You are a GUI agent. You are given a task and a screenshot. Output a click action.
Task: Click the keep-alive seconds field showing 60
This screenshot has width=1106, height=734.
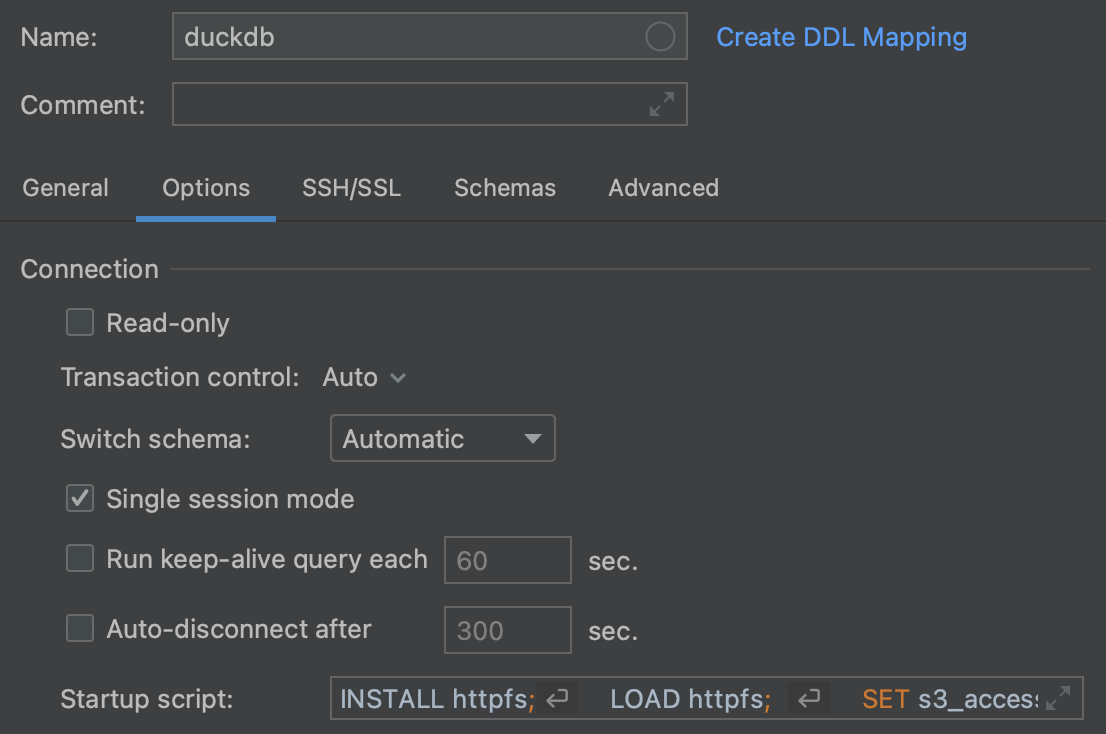pyautogui.click(x=507, y=560)
